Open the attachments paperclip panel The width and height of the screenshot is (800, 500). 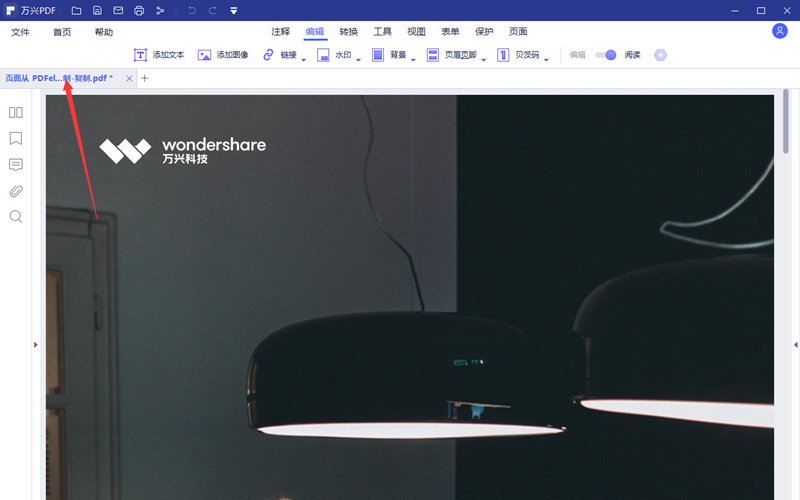point(16,191)
